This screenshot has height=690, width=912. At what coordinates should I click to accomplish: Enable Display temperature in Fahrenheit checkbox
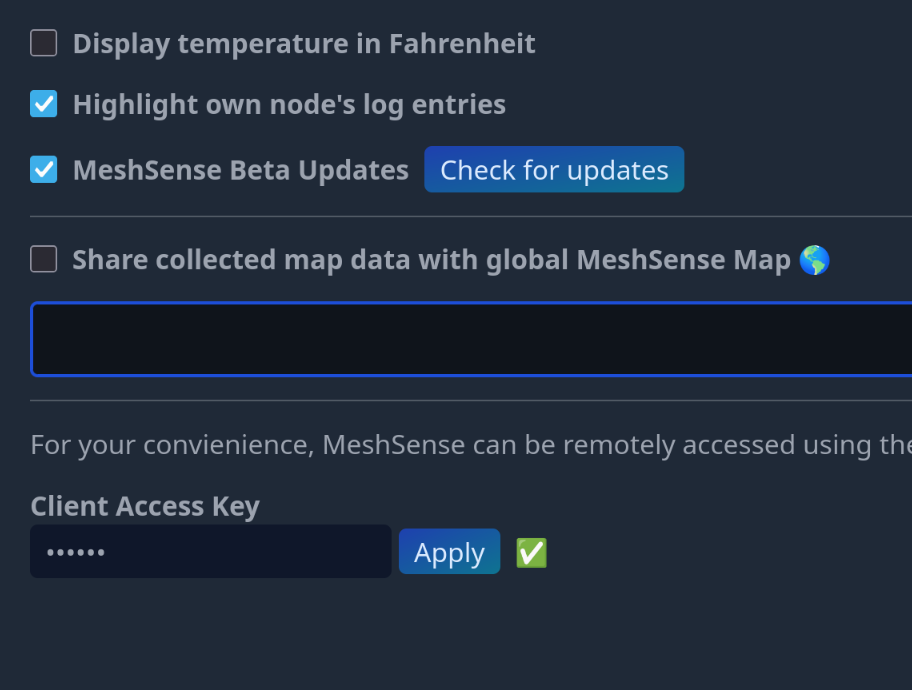click(x=44, y=44)
